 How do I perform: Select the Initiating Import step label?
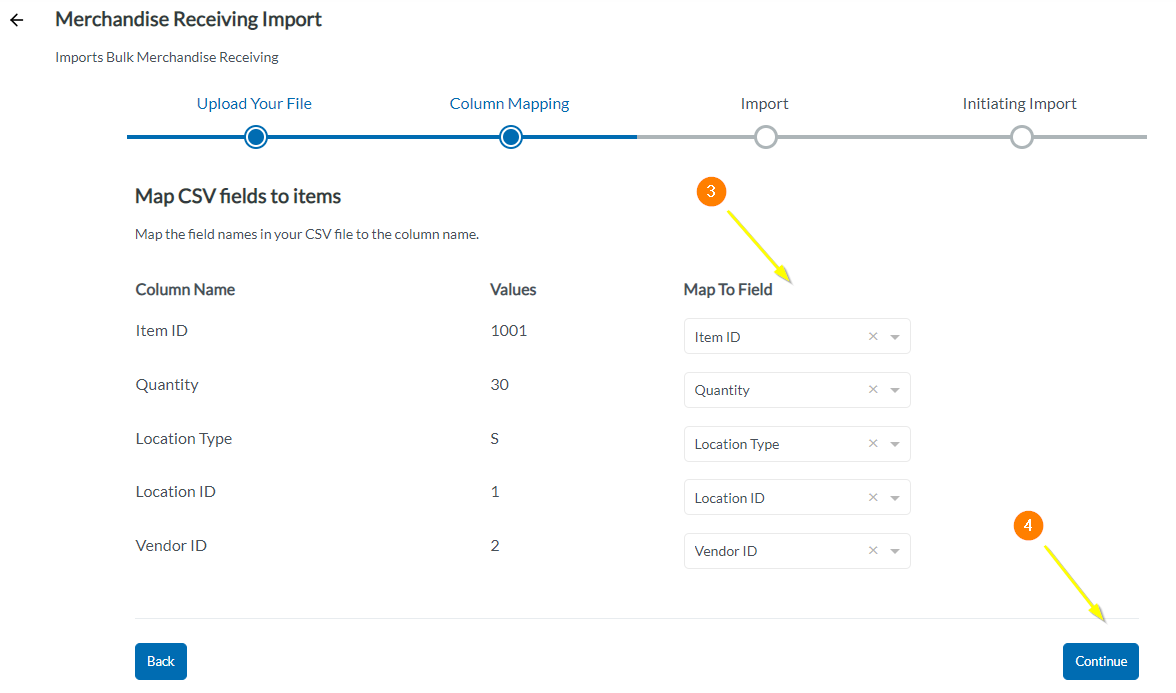pyautogui.click(x=1019, y=104)
